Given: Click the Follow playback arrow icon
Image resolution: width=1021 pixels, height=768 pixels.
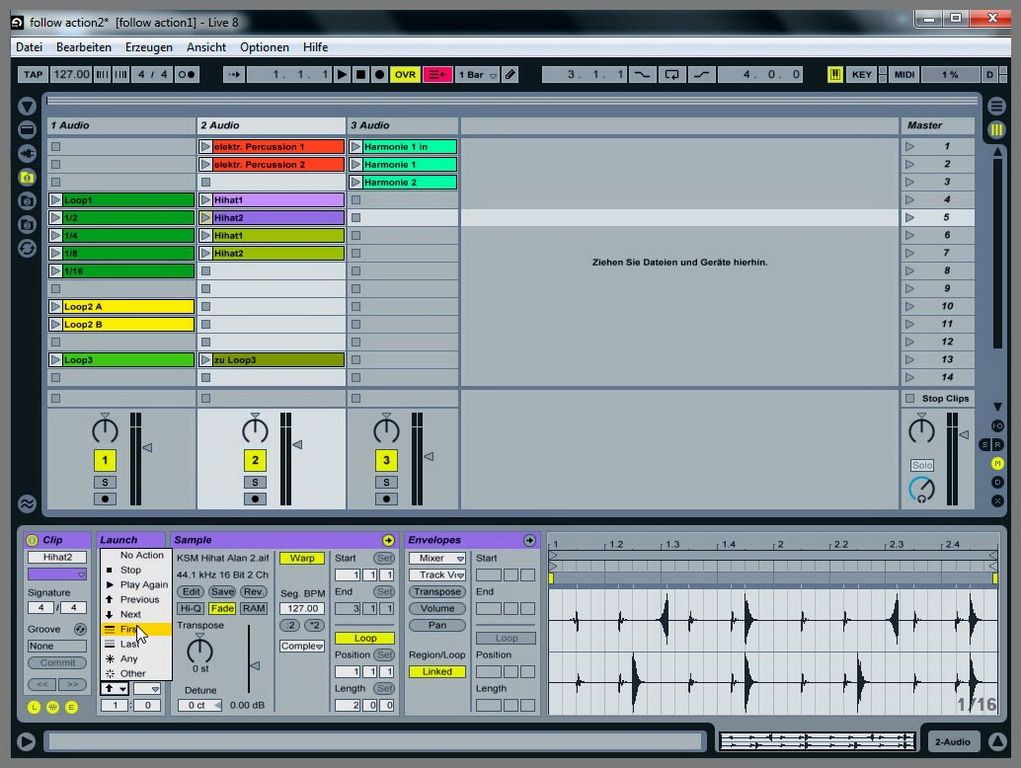Looking at the screenshot, I should (x=234, y=74).
